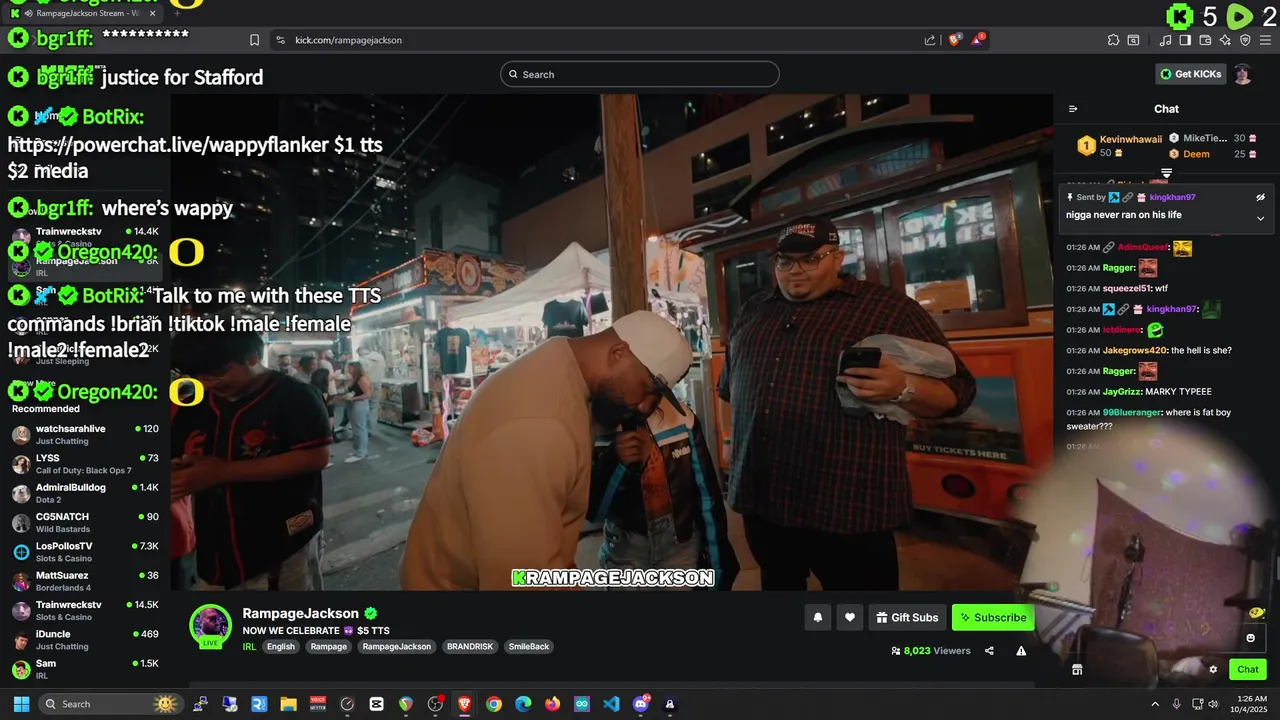The width and height of the screenshot is (1280, 720).
Task: Open Visual Studio Code from taskbar
Action: 611,704
